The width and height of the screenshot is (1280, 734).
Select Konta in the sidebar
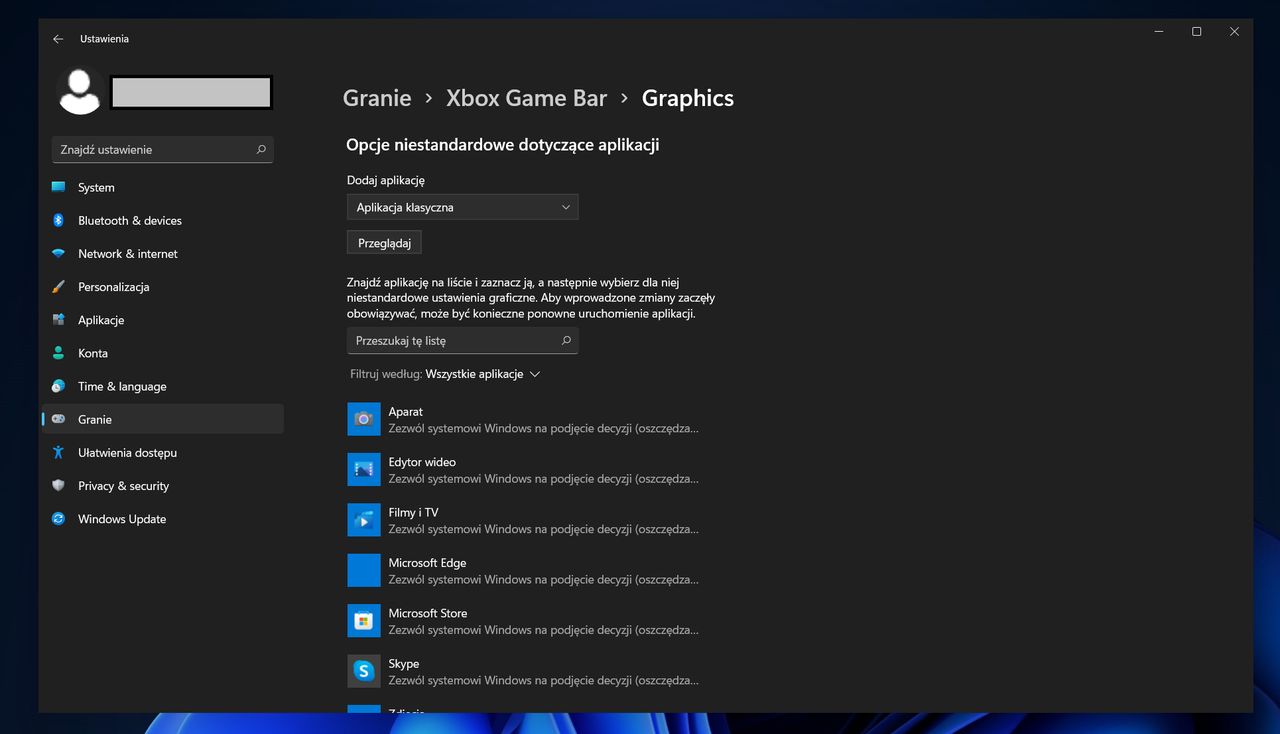(x=92, y=353)
